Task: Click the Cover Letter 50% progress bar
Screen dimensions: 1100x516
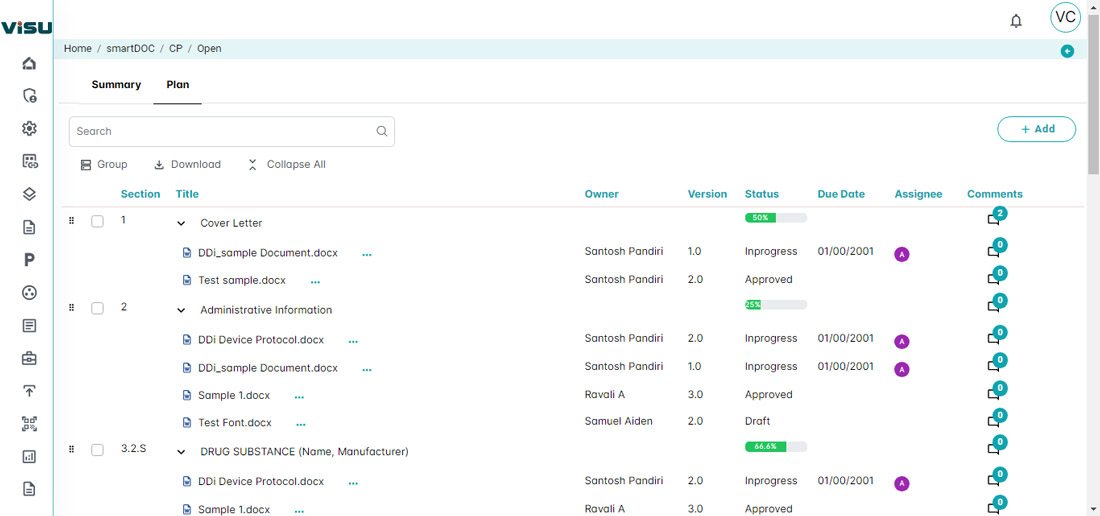Action: click(x=775, y=218)
